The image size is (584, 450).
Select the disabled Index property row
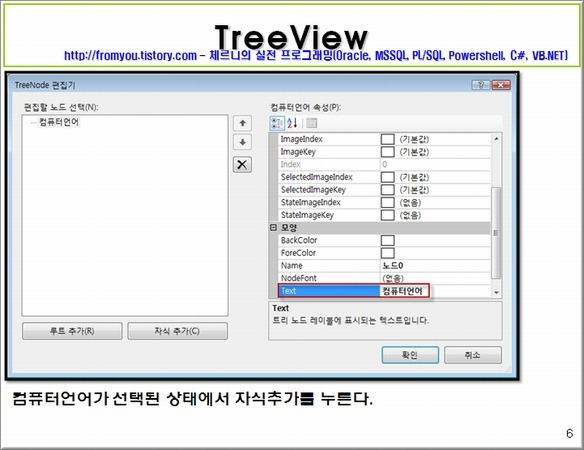(385, 165)
